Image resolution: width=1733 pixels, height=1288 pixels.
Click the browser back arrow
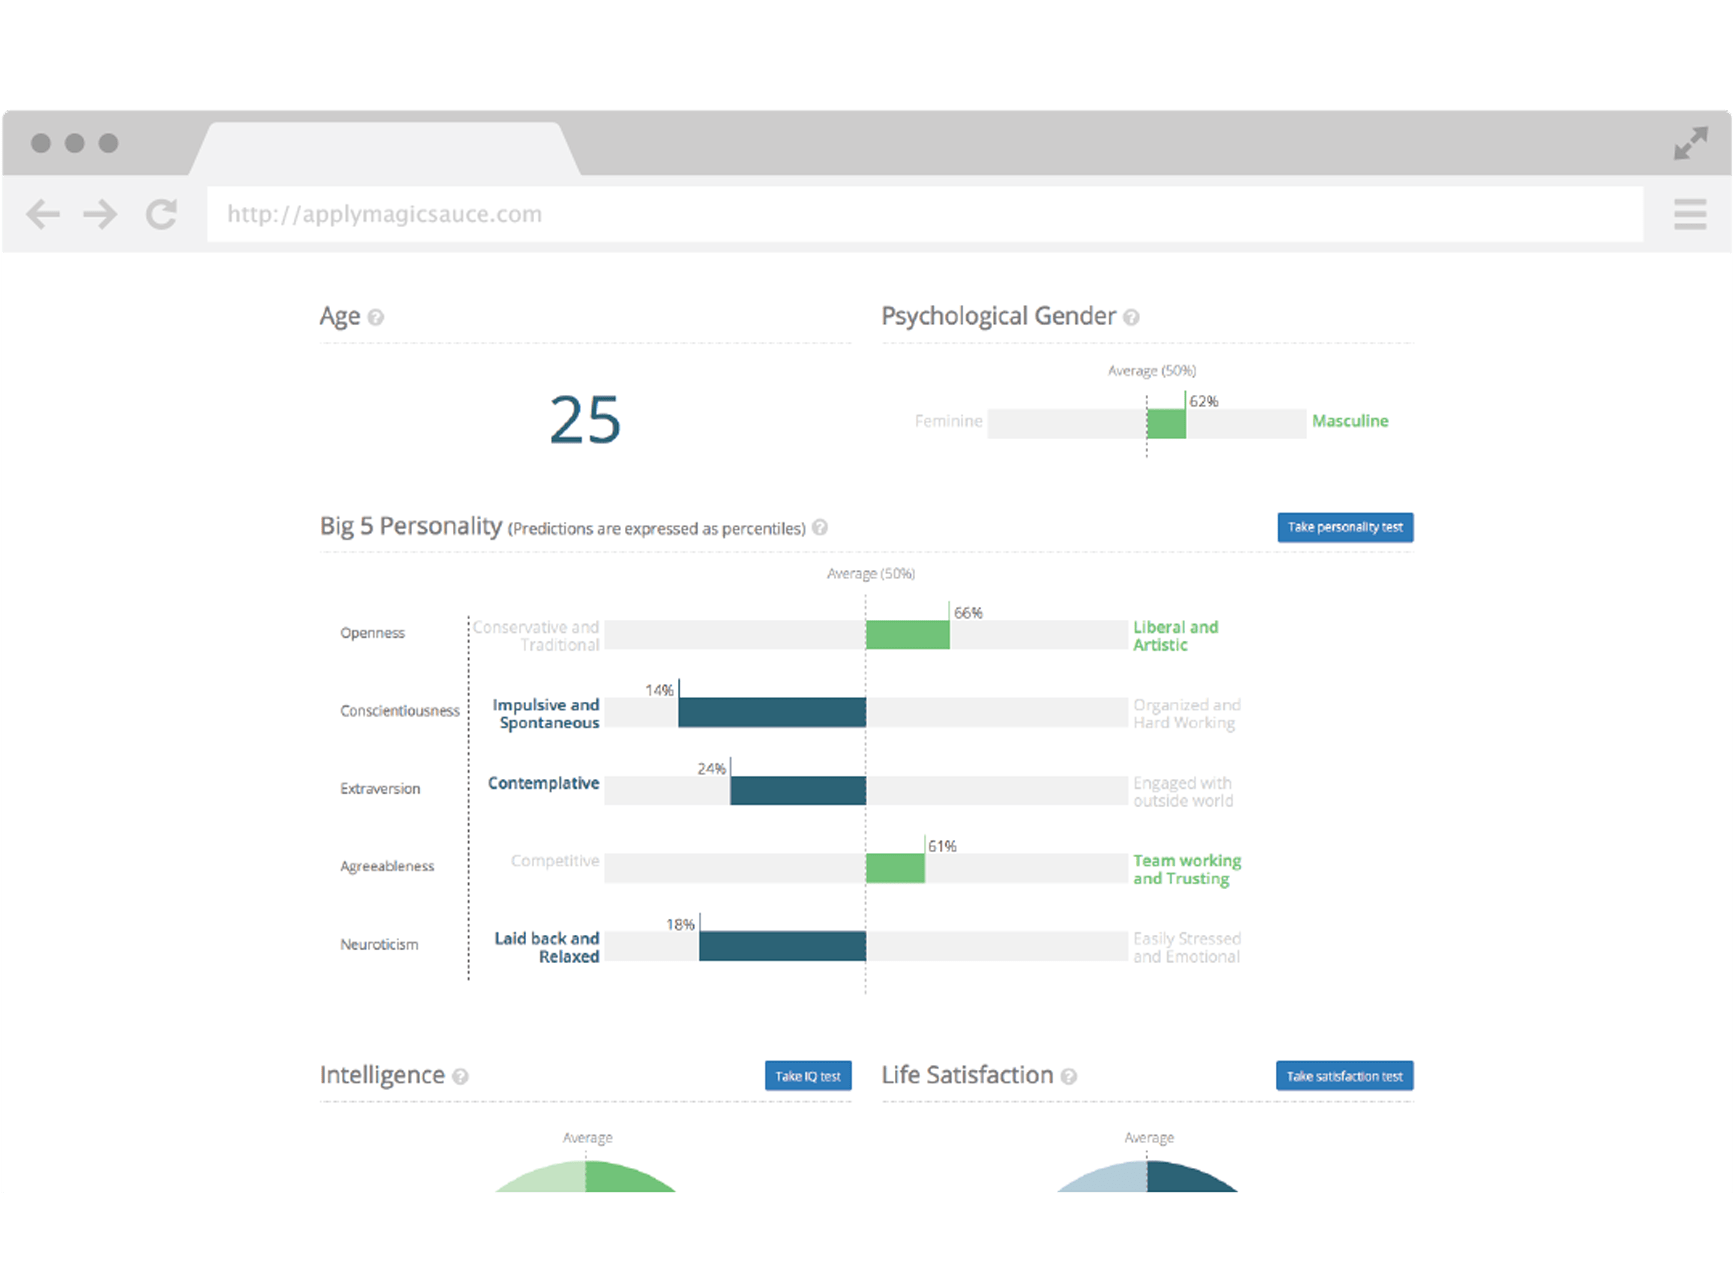(x=43, y=214)
